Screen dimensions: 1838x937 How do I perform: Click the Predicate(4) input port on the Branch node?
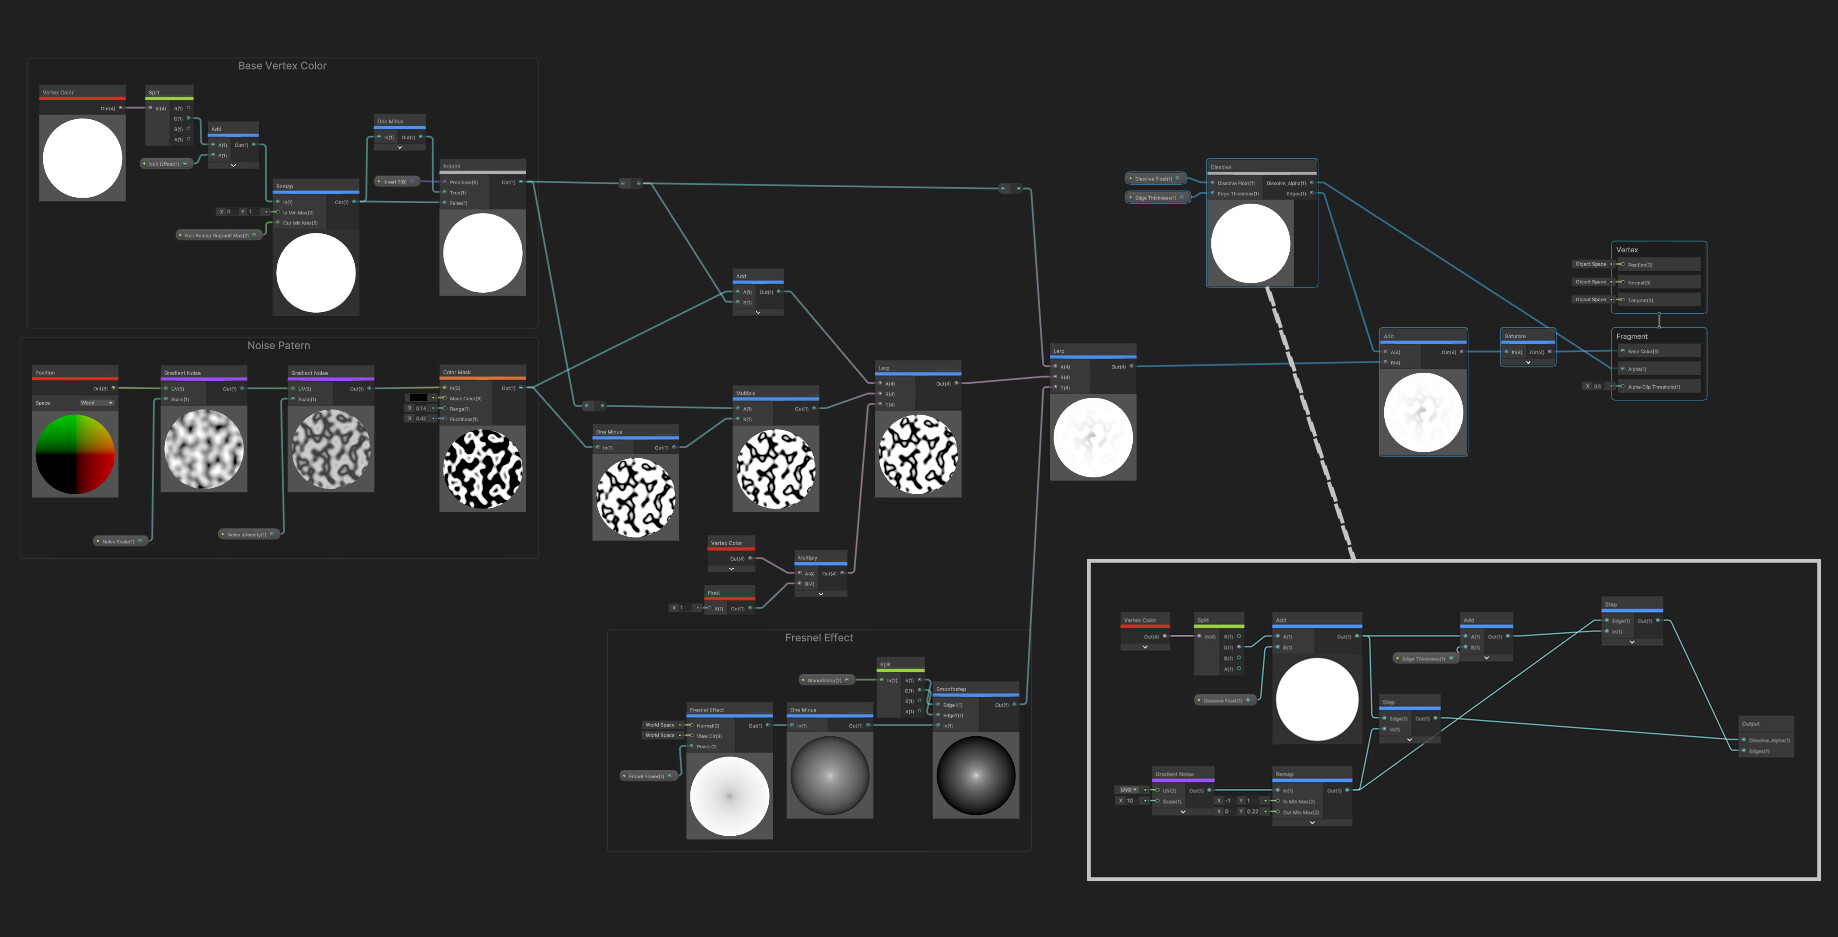(444, 182)
